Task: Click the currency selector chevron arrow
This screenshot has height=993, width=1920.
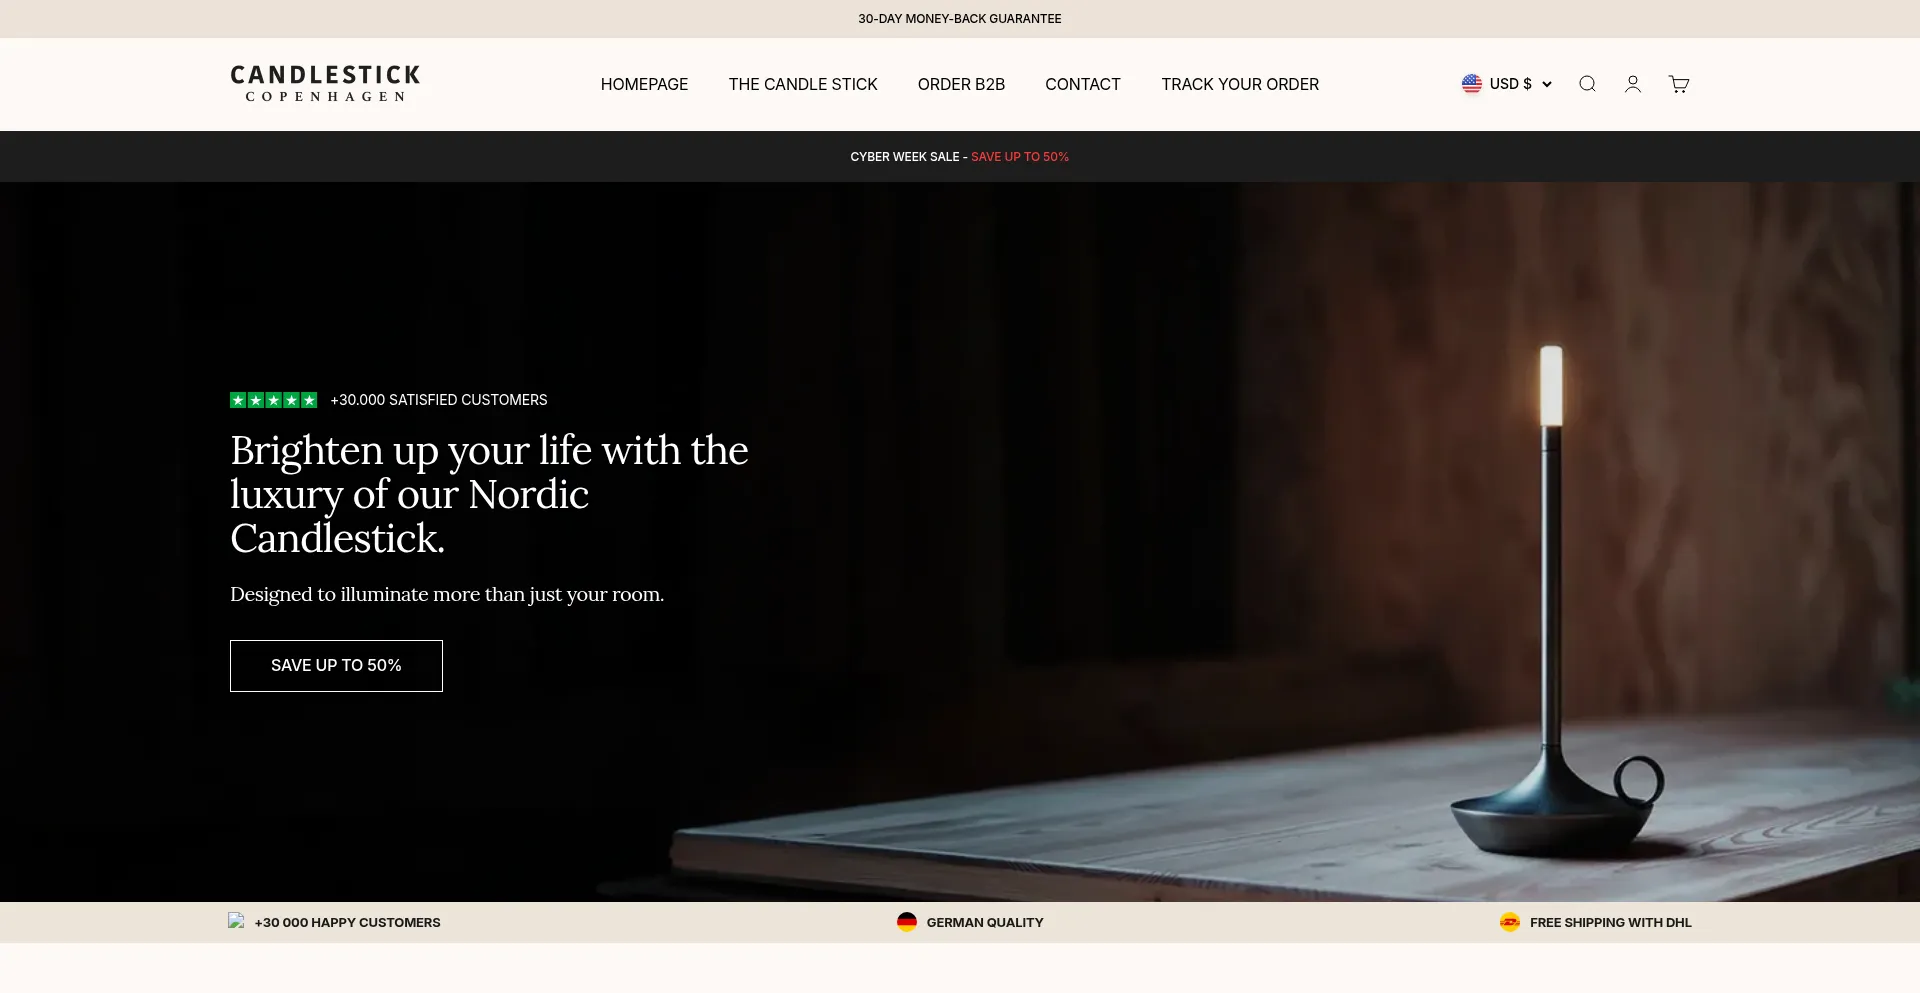Action: coord(1547,84)
